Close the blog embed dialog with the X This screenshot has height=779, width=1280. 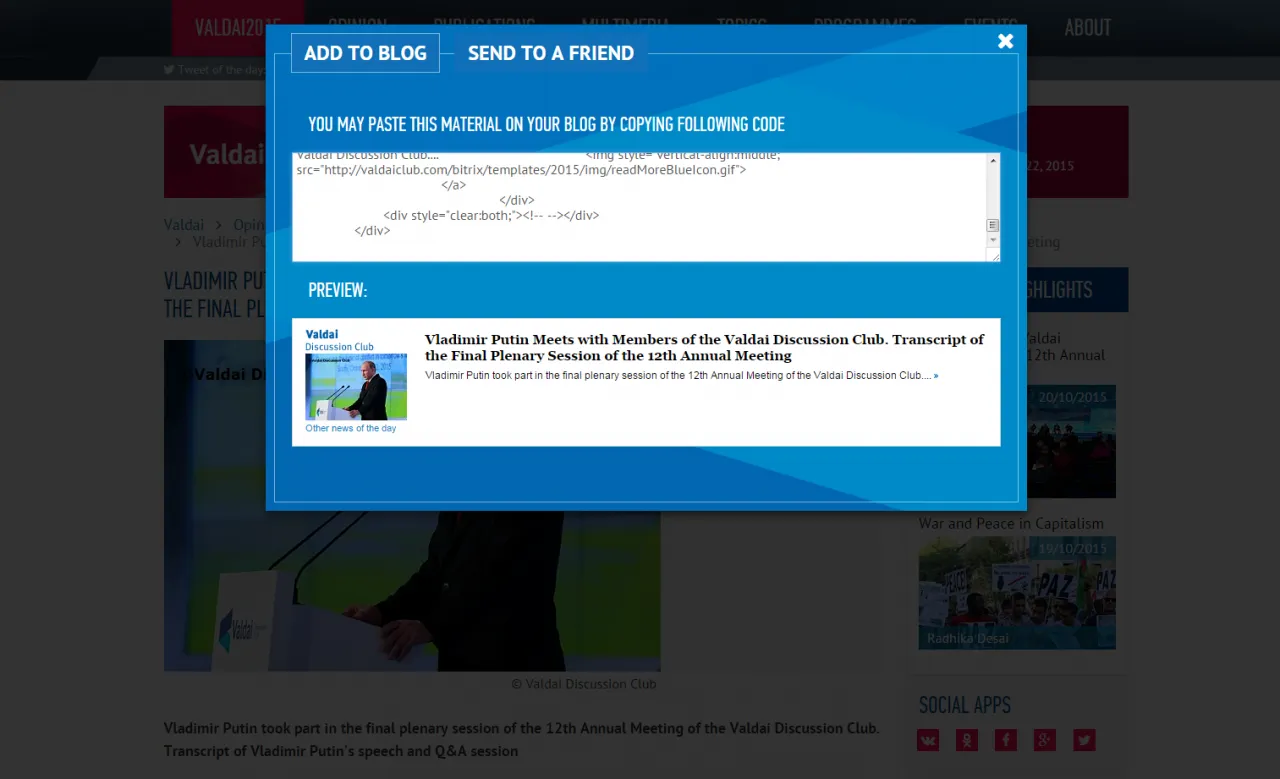coord(1005,41)
